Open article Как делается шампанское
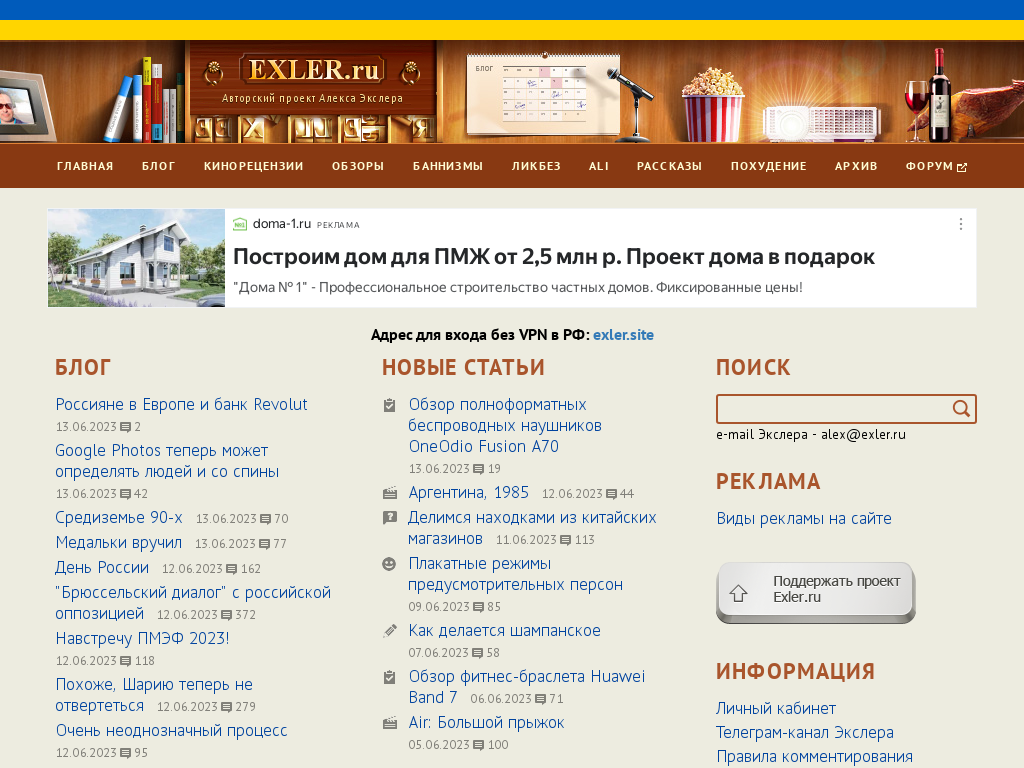The width and height of the screenshot is (1024, 768). tap(504, 630)
